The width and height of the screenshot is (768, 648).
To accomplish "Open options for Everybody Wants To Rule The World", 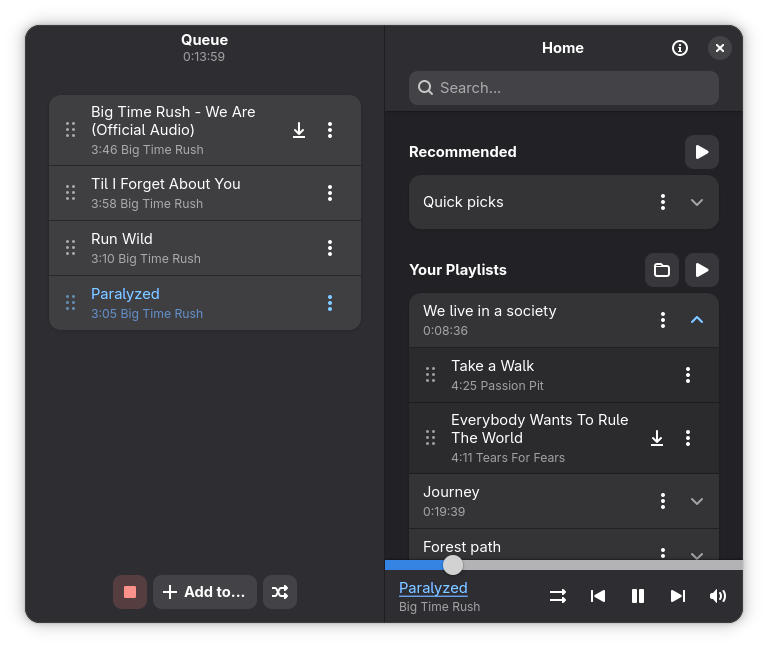I will point(688,438).
